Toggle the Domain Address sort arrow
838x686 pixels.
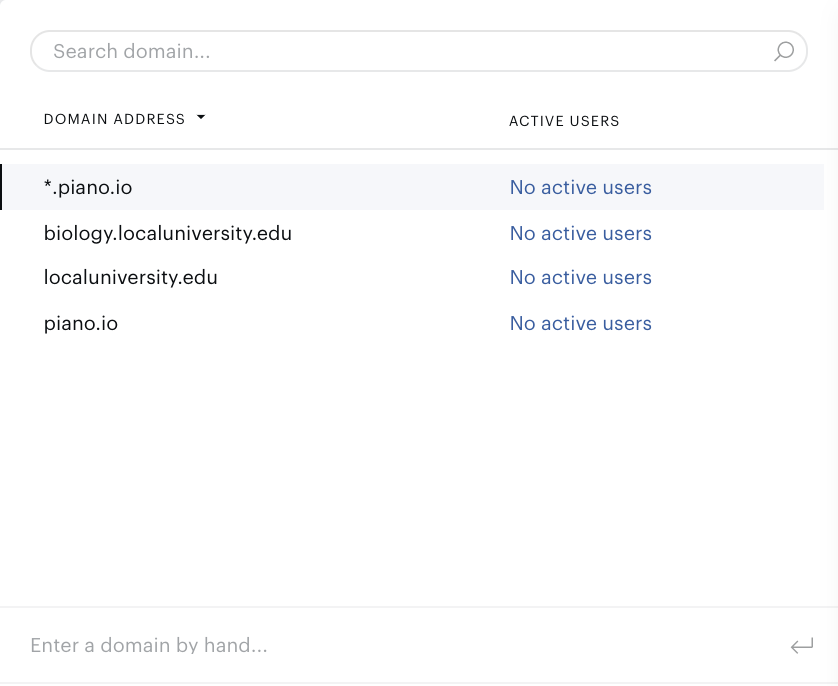pyautogui.click(x=201, y=118)
